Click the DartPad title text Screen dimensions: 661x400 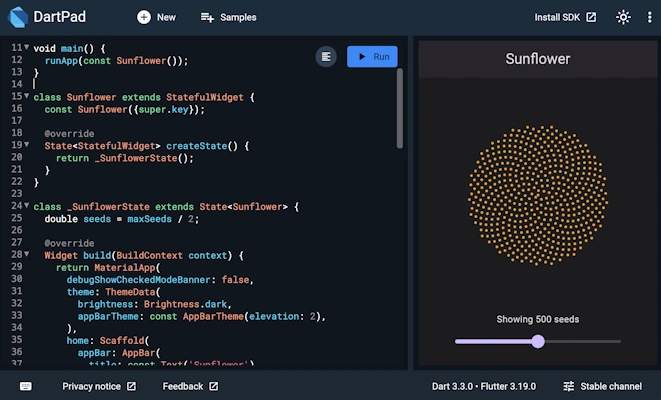pos(59,17)
